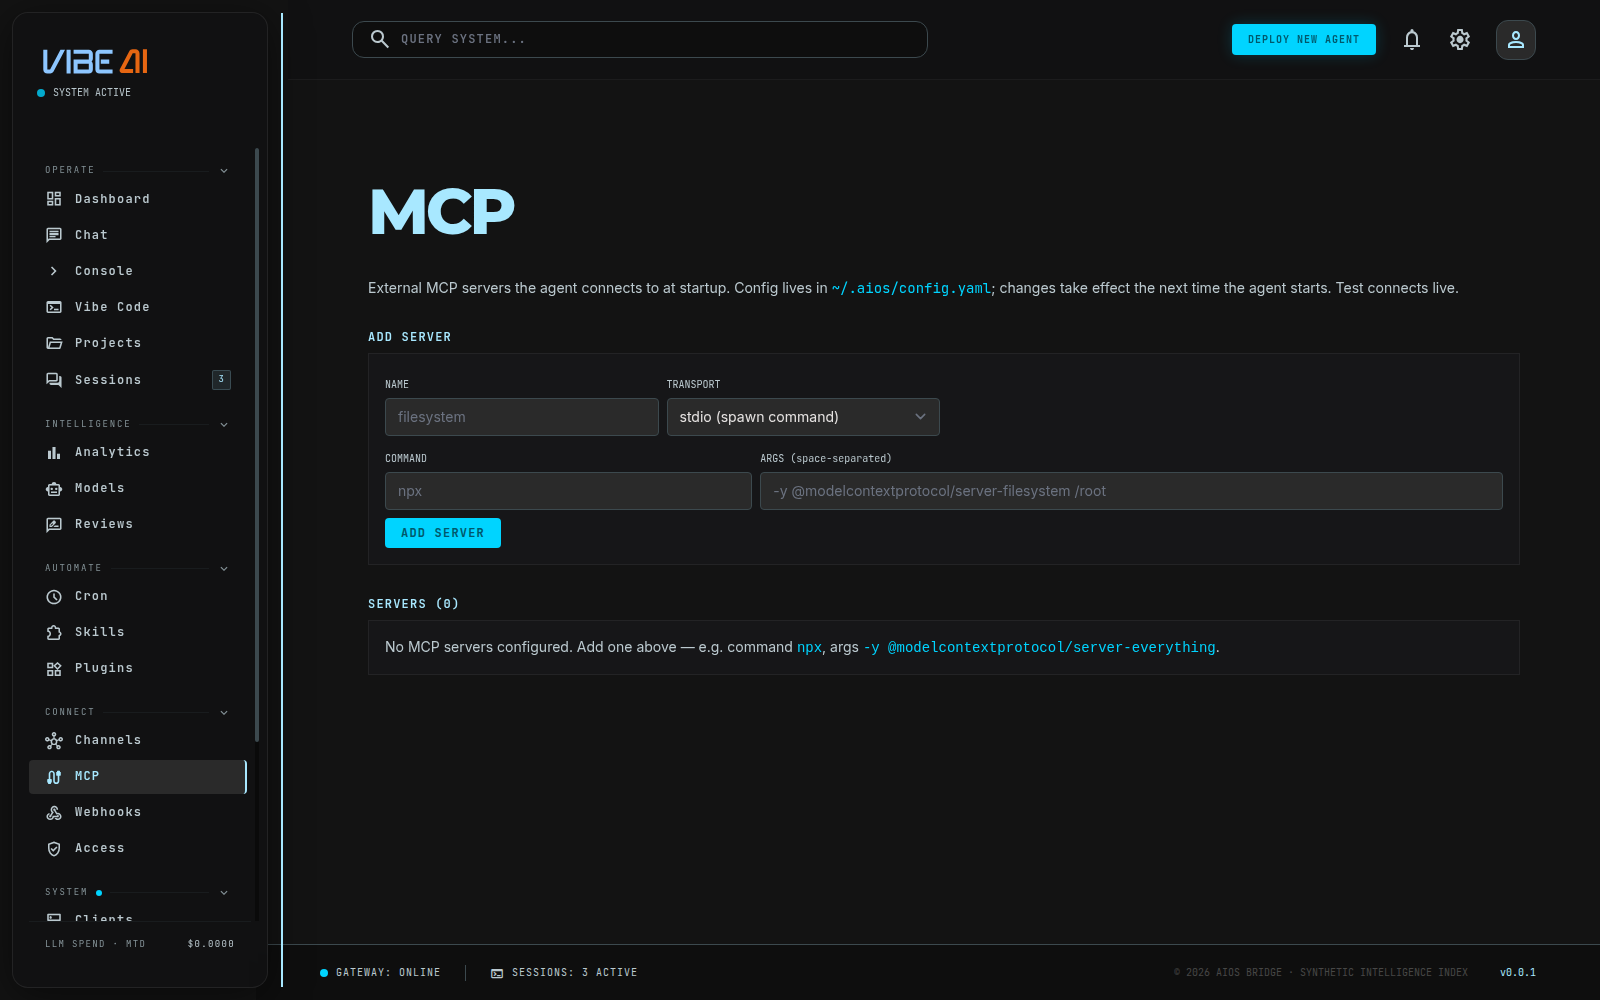Open the user profile icon
The image size is (1600, 1000).
click(x=1516, y=40)
